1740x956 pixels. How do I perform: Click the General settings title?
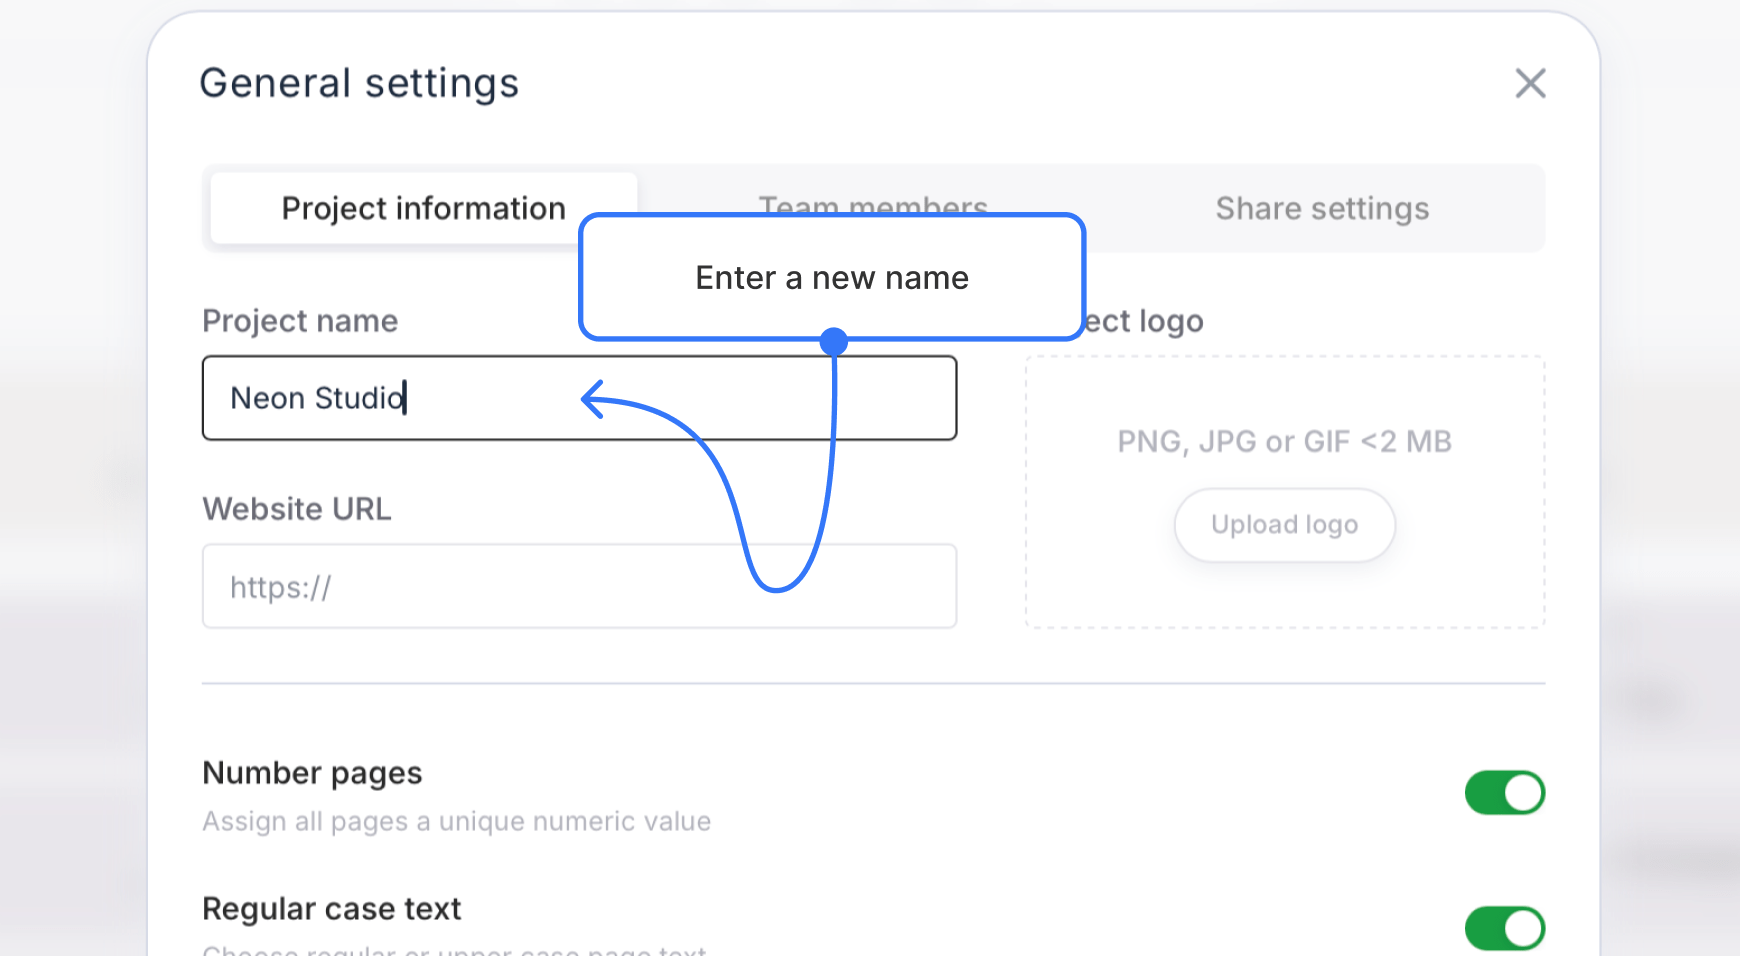(x=360, y=82)
